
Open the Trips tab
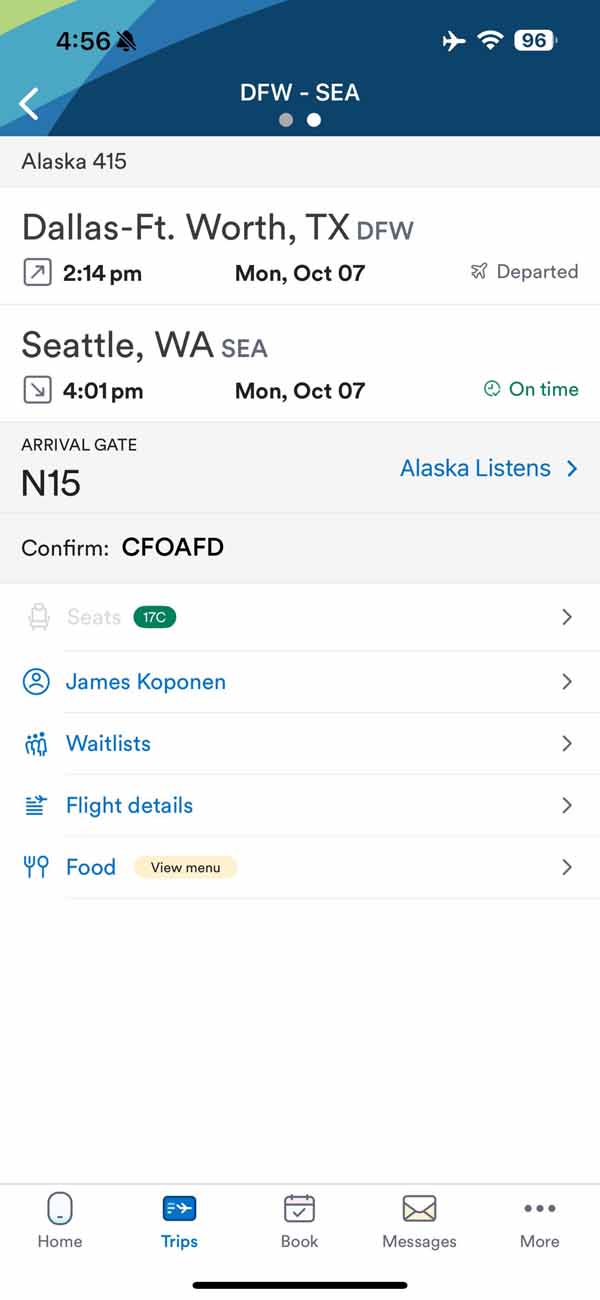(180, 1222)
